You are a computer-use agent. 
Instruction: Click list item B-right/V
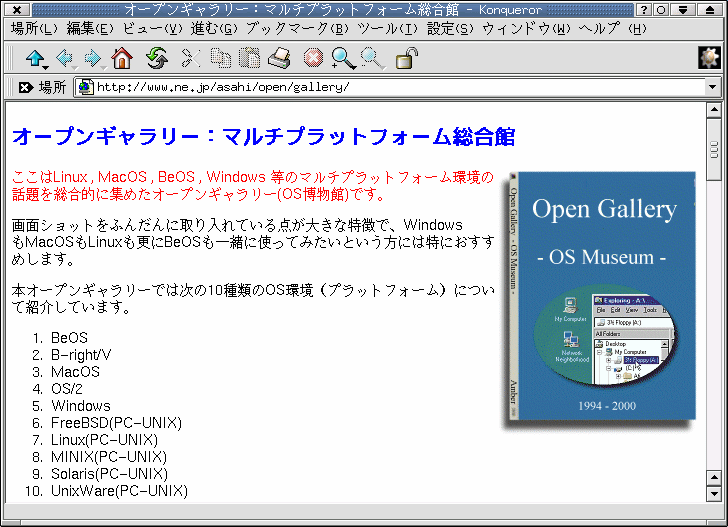click(81, 355)
